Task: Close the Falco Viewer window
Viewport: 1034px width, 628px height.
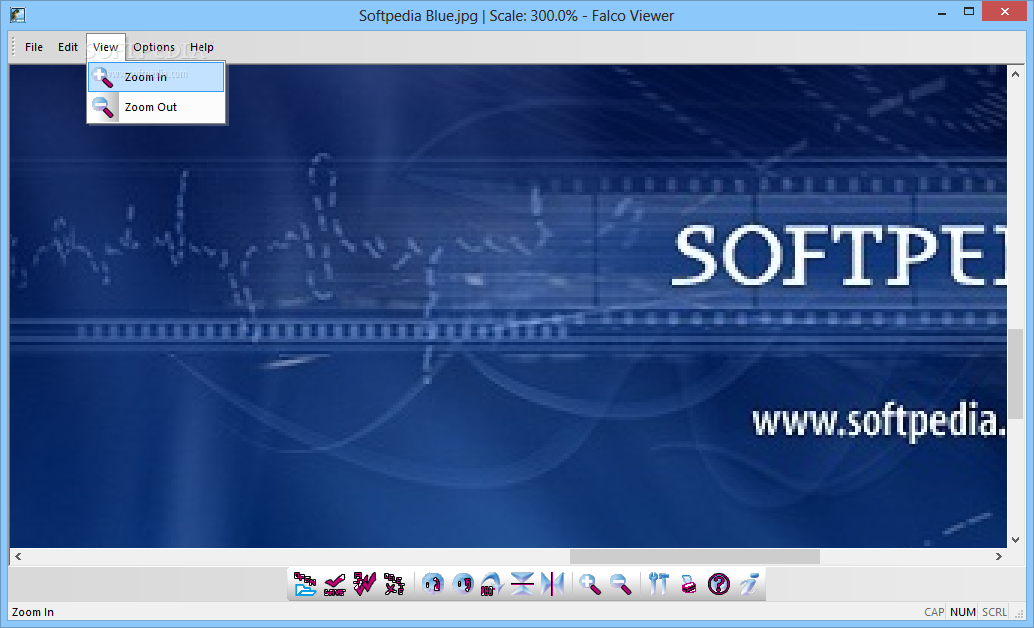Action: (x=1004, y=12)
